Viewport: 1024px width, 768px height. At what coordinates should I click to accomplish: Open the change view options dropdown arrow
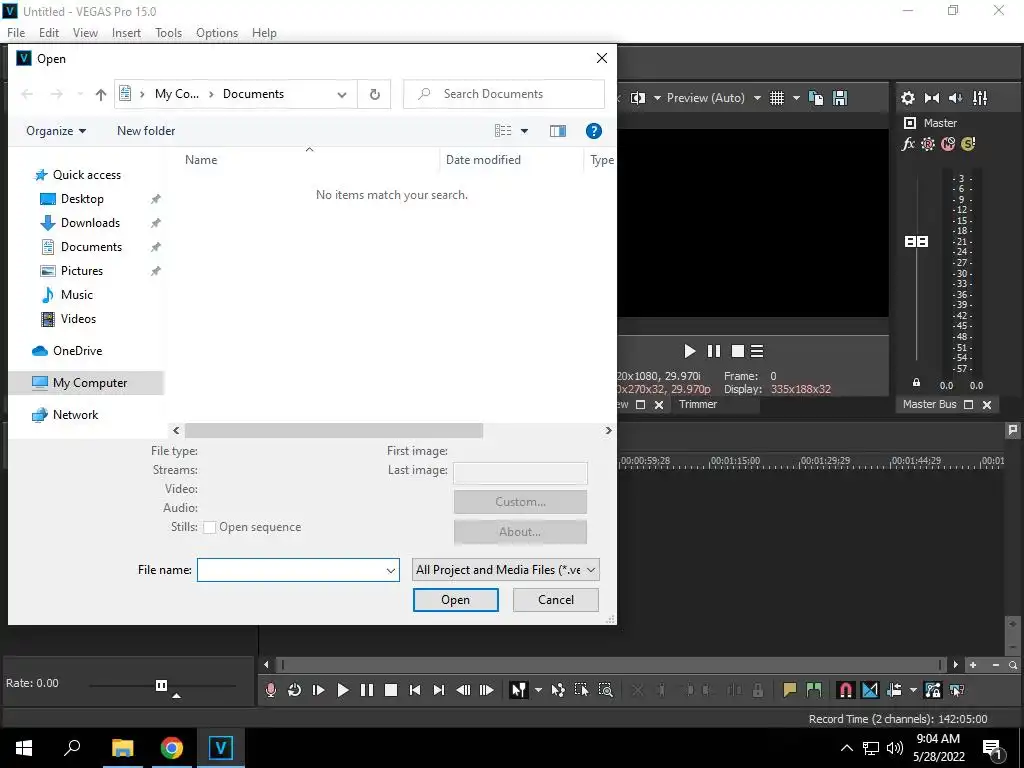pyautogui.click(x=524, y=131)
